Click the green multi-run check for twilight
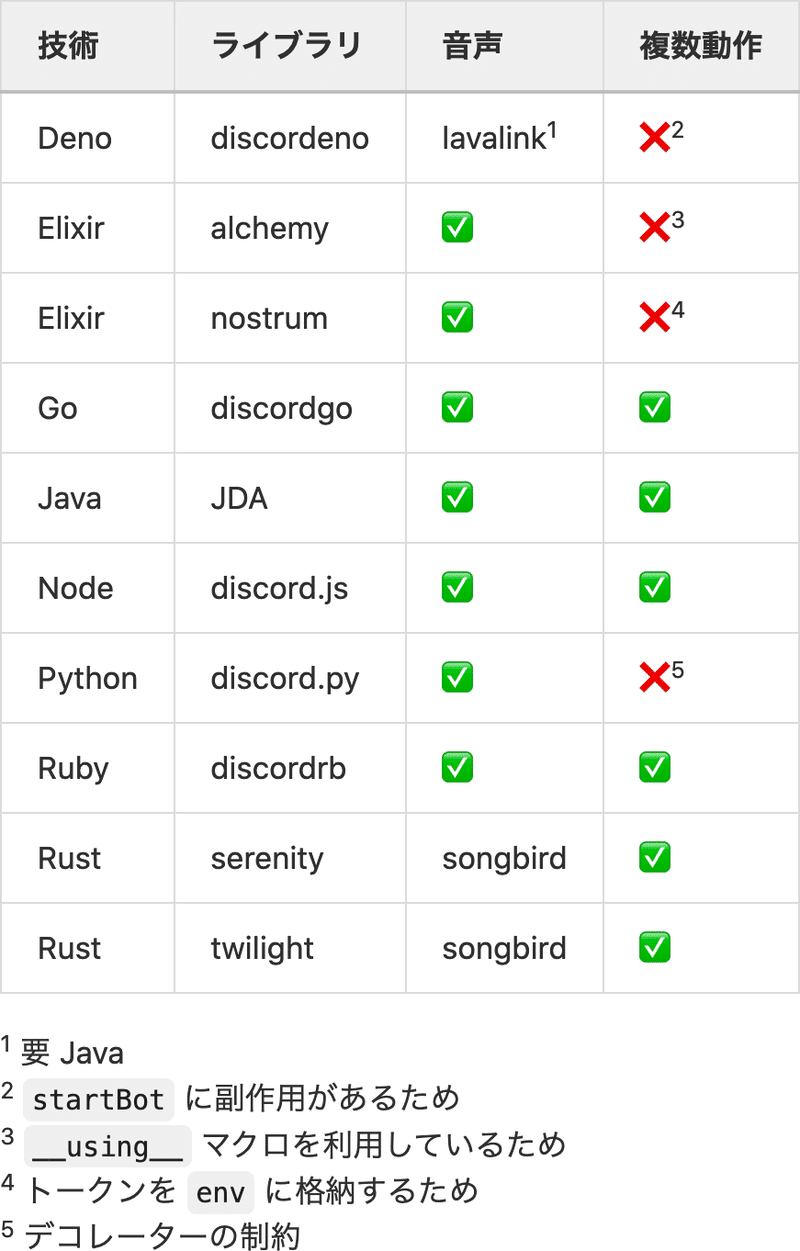This screenshot has width=800, height=1251. (655, 948)
